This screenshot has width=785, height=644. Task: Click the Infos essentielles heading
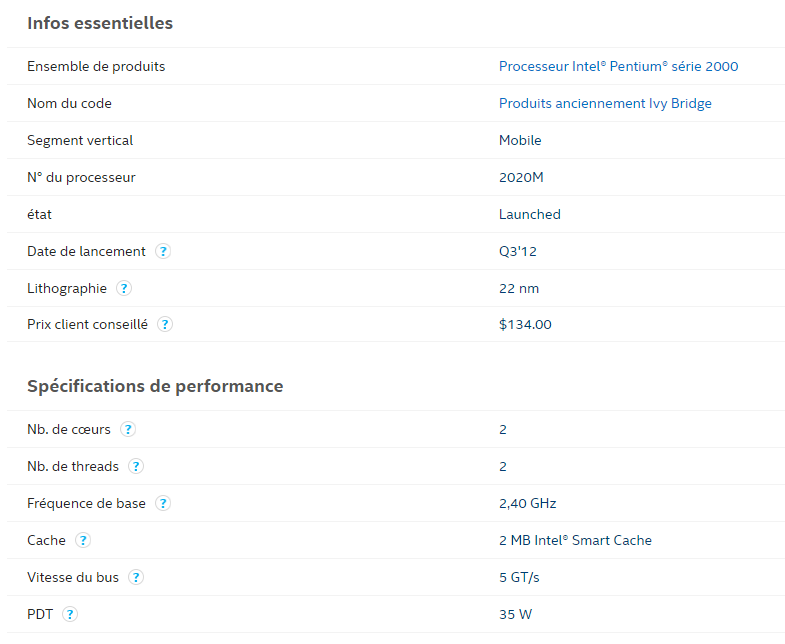100,23
